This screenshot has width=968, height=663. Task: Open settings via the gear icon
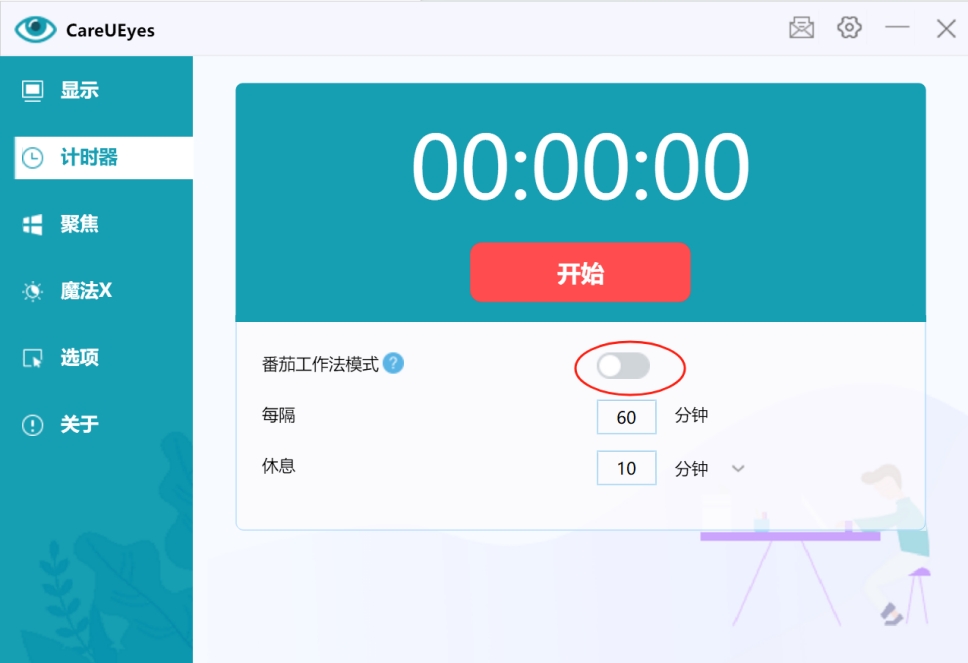(849, 27)
